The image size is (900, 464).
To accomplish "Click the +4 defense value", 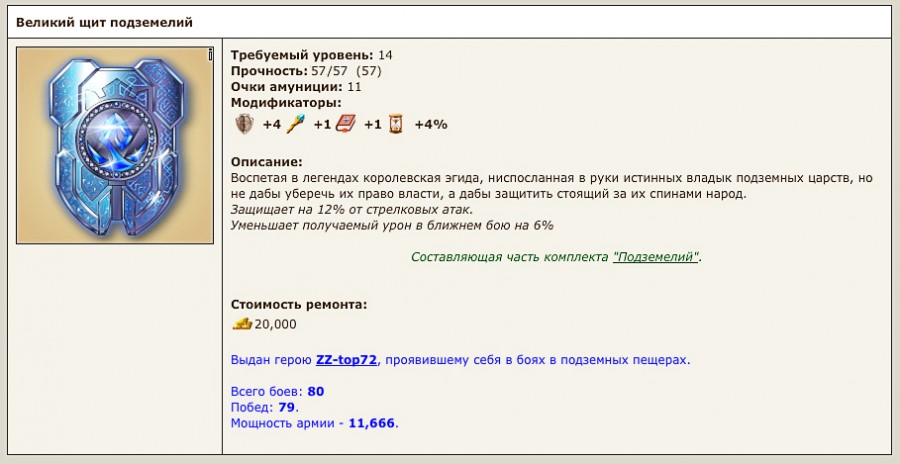I will click(x=271, y=125).
